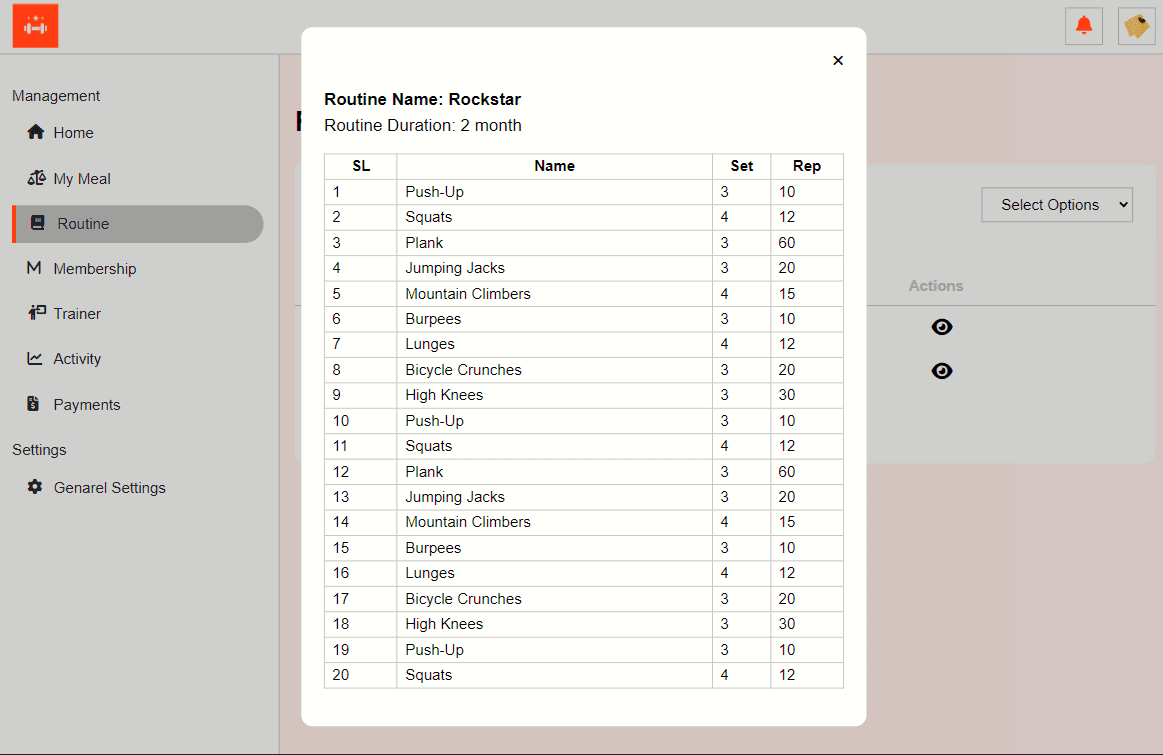Select Push-Up in row 10

pyautogui.click(x=435, y=421)
